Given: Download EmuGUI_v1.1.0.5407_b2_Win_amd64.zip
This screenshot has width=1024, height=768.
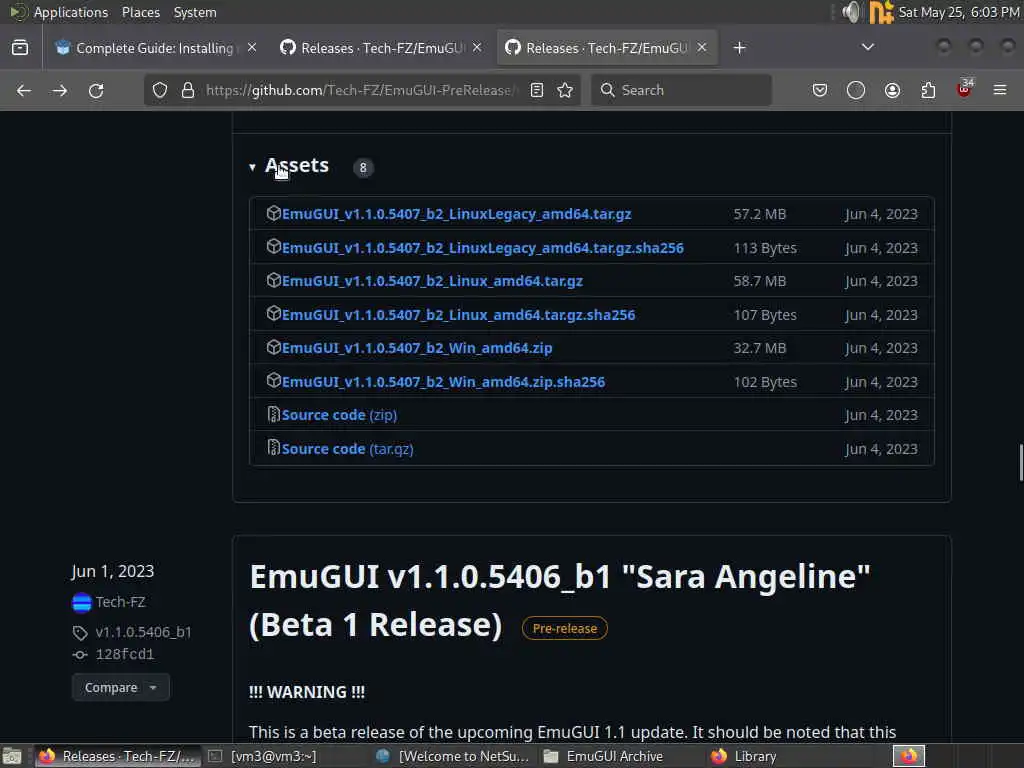Looking at the screenshot, I should [417, 349].
